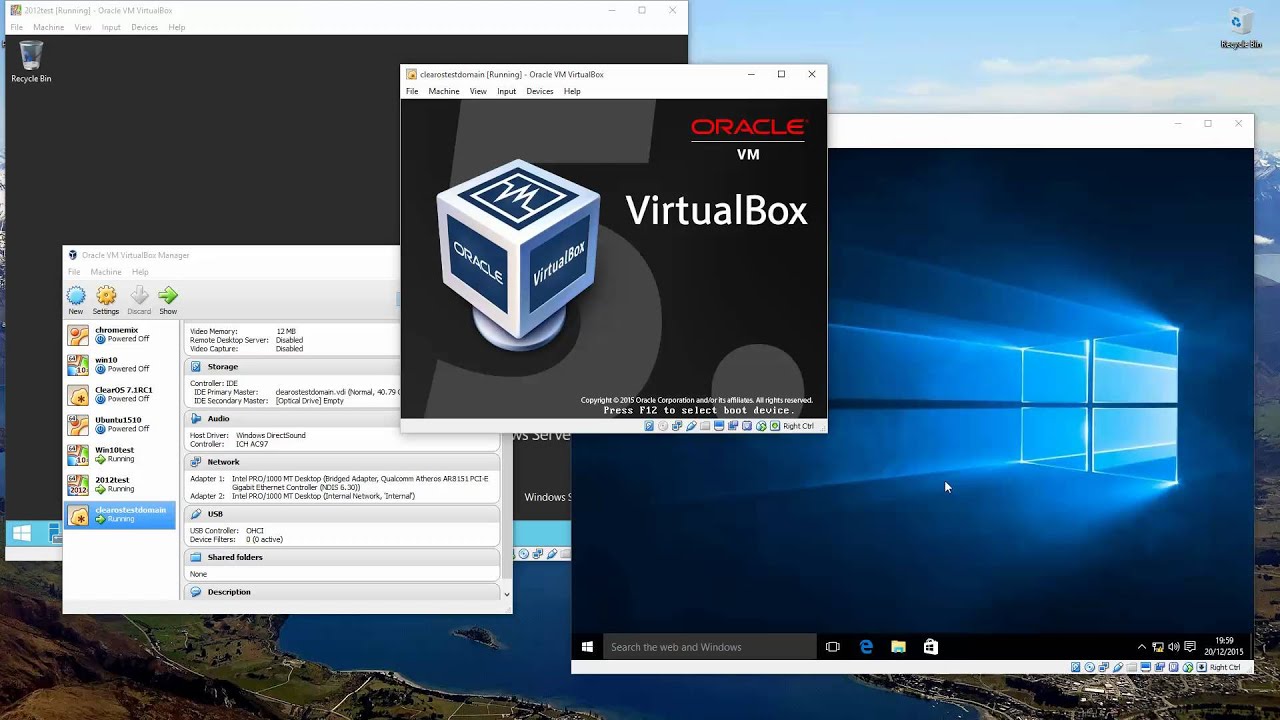This screenshot has width=1280, height=720.
Task: Launch Edge browser from guest taskbar
Action: click(866, 647)
